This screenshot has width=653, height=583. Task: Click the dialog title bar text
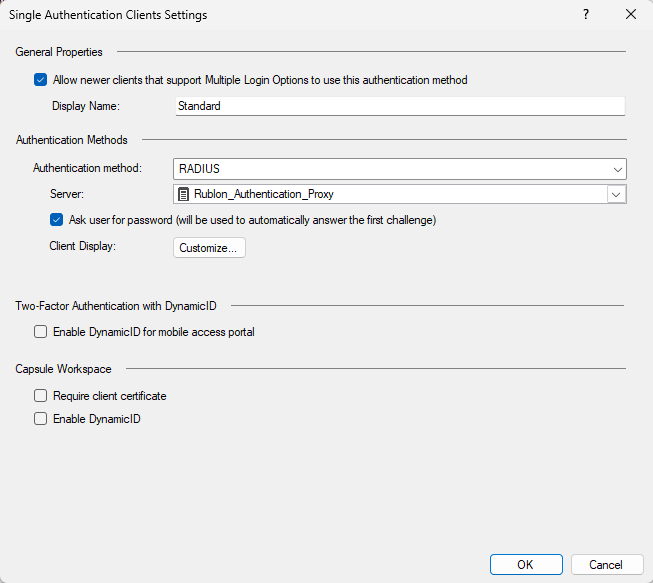click(x=108, y=15)
